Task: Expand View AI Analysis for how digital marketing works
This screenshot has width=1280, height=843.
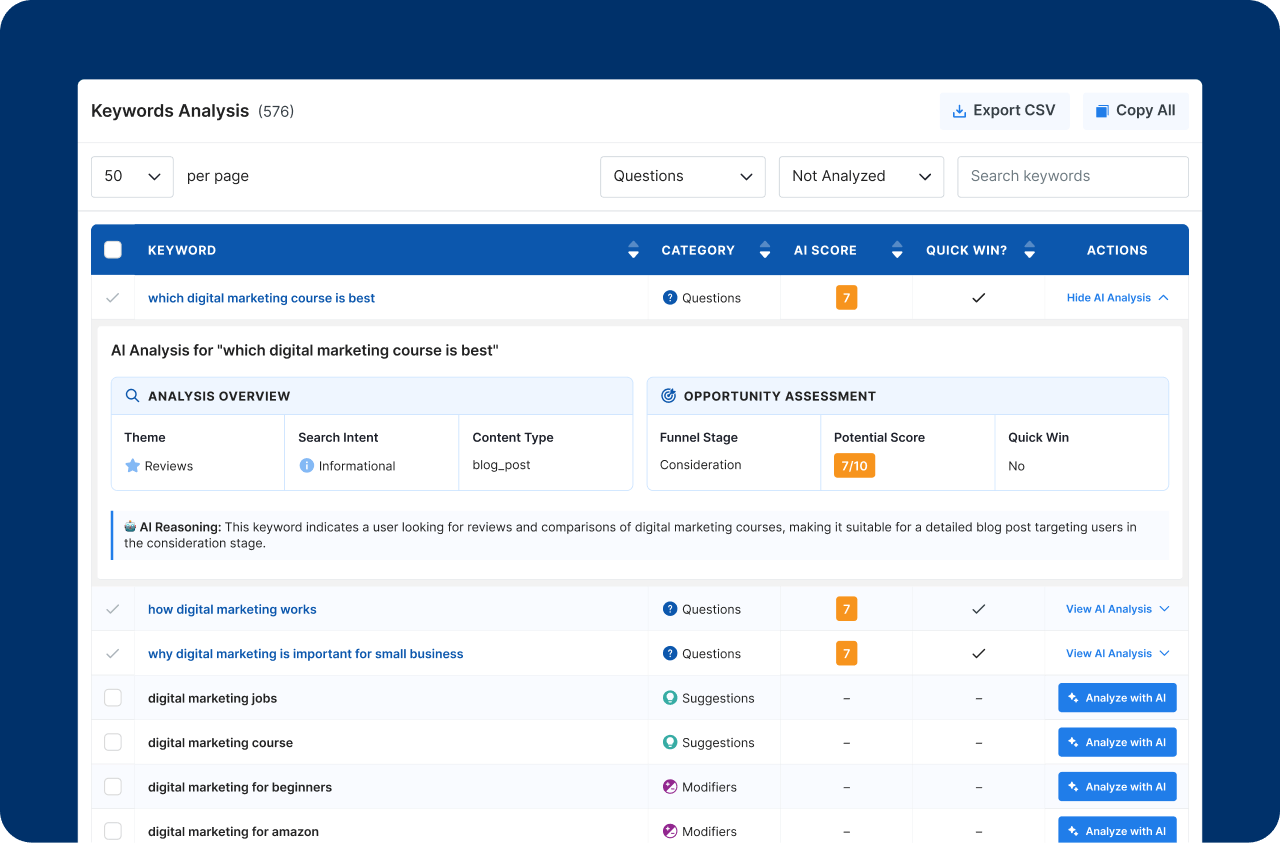Action: coord(1116,609)
